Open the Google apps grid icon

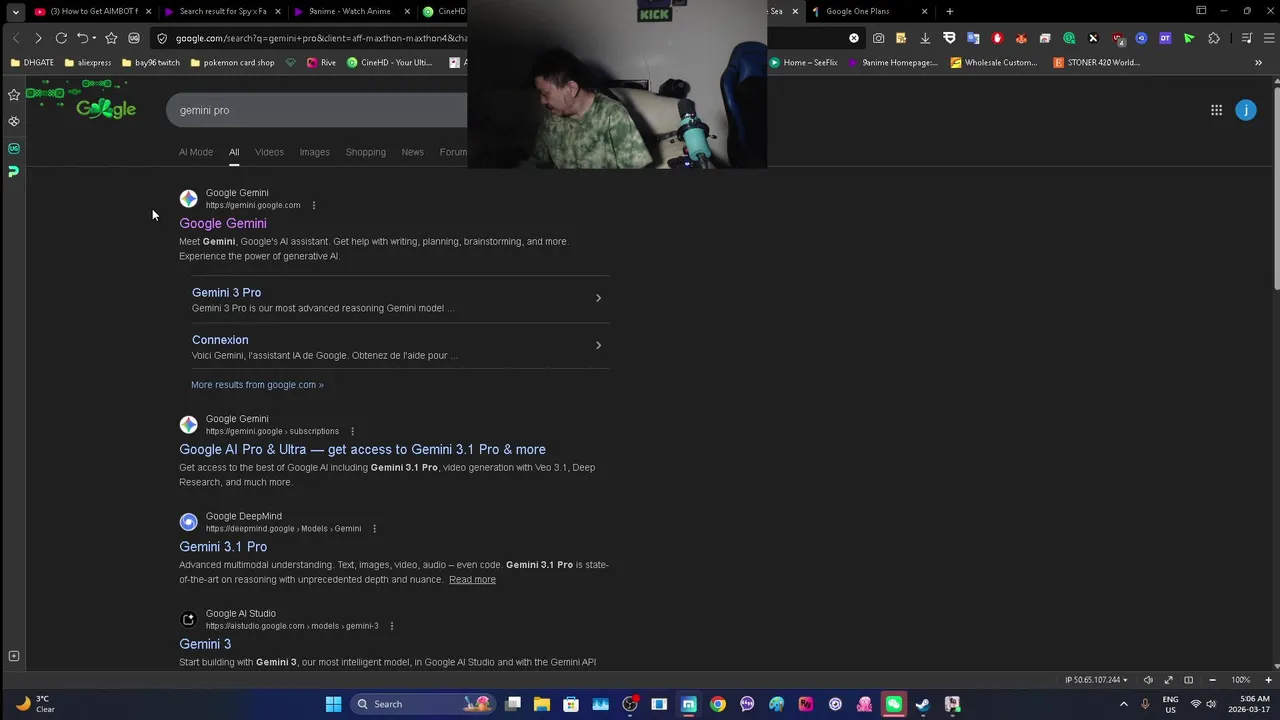[1216, 110]
